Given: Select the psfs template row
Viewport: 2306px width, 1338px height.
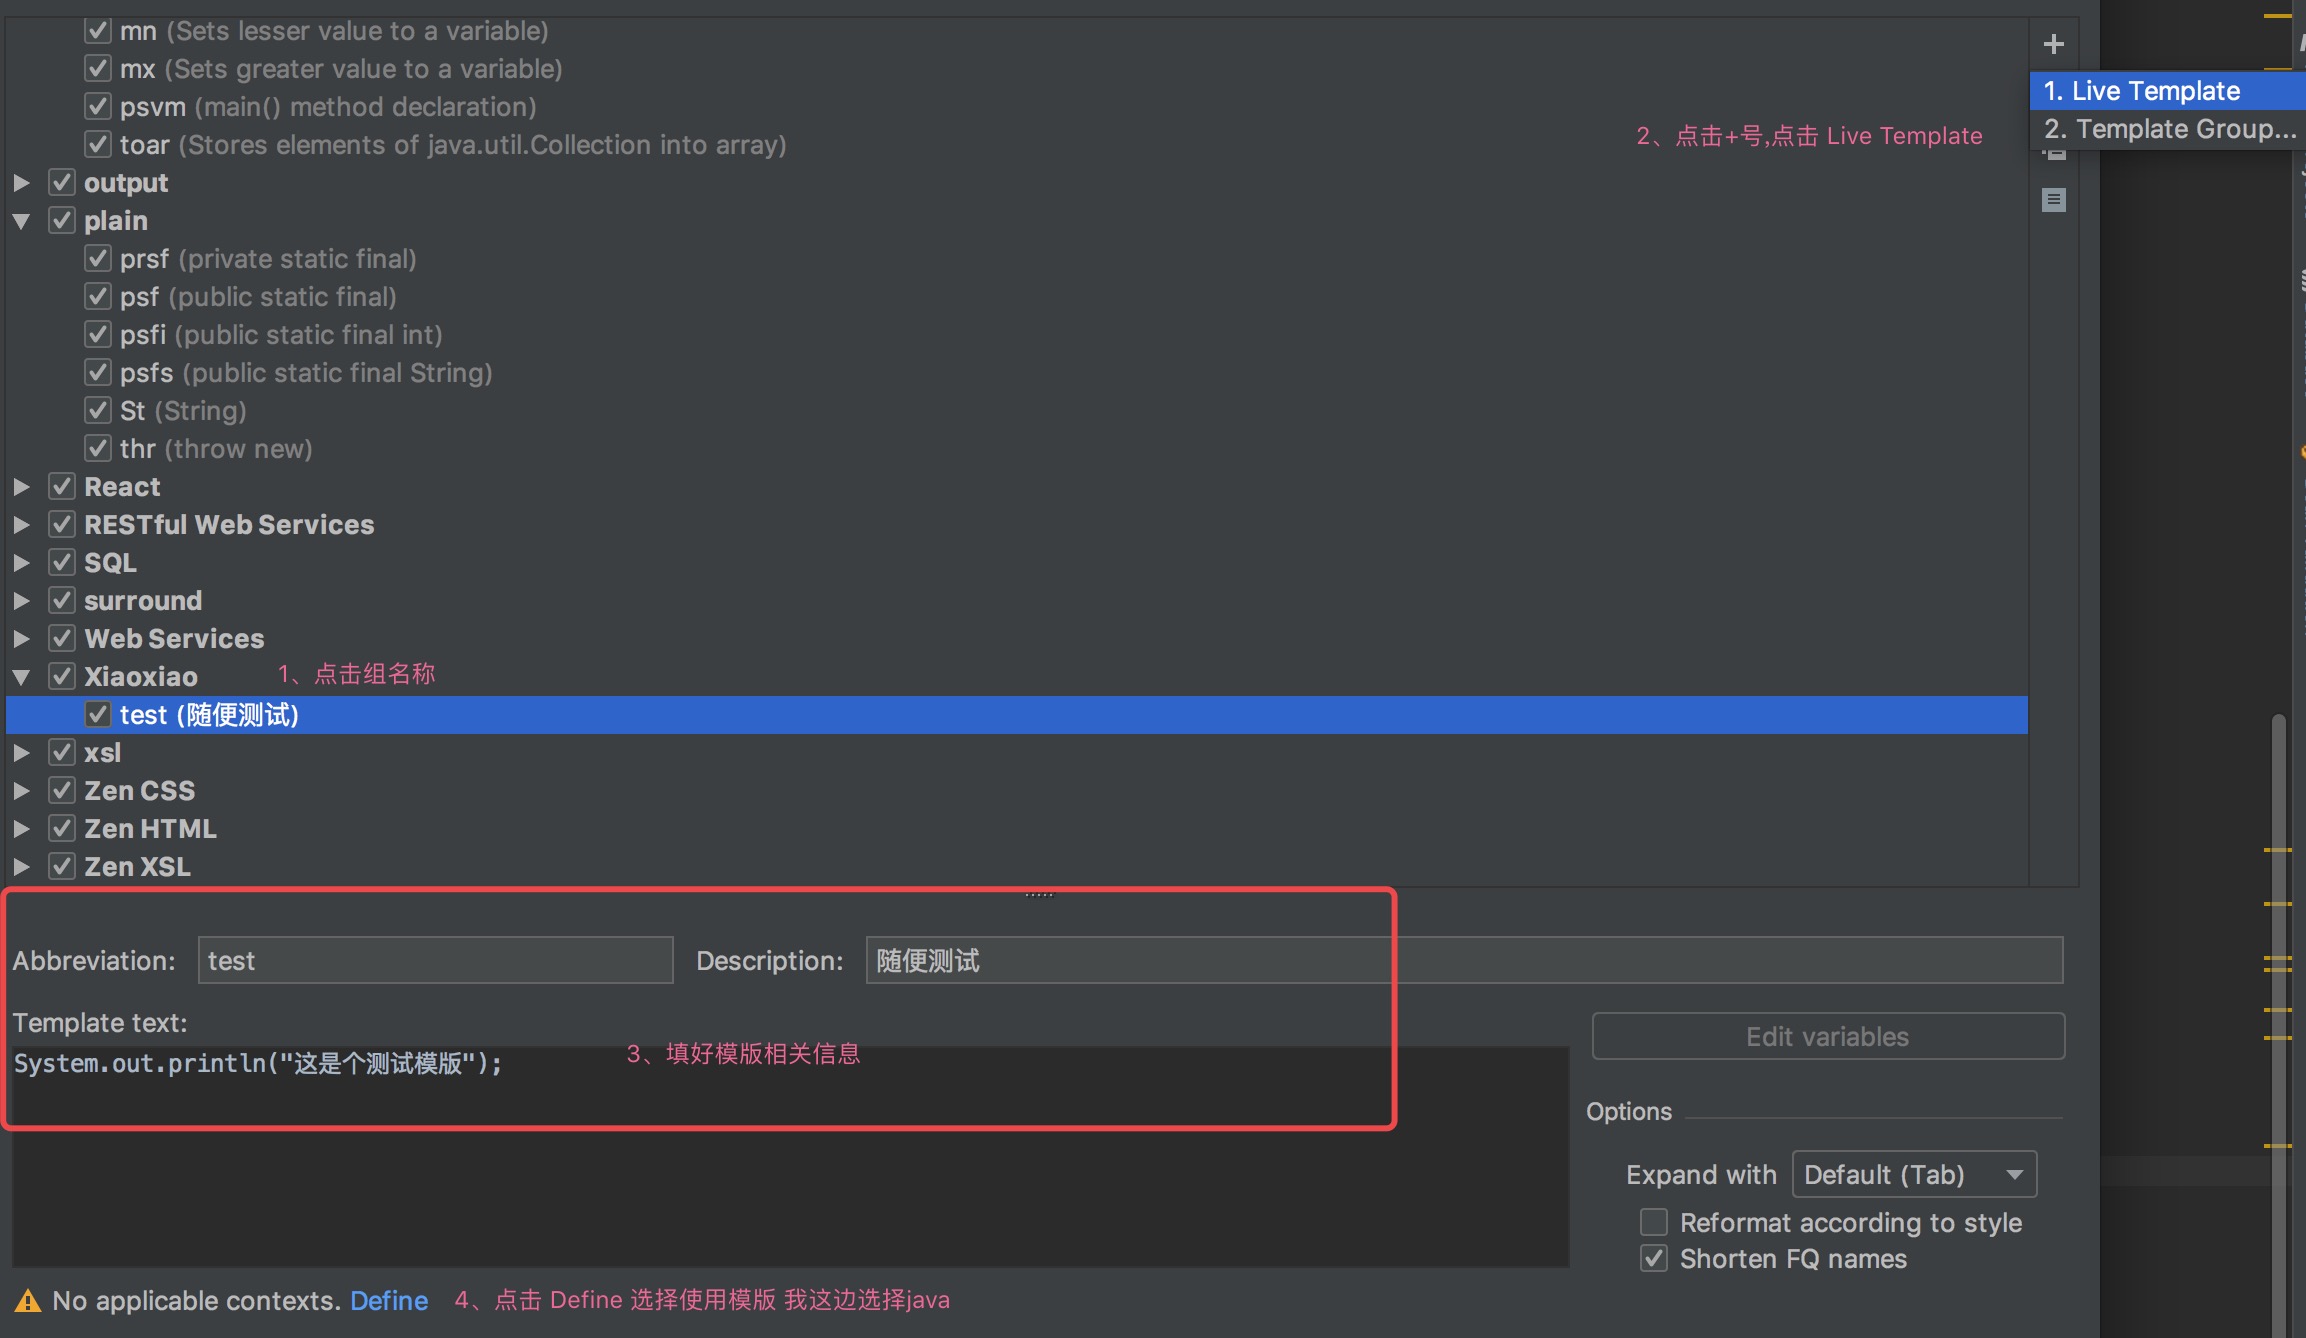Looking at the screenshot, I should (1017, 373).
